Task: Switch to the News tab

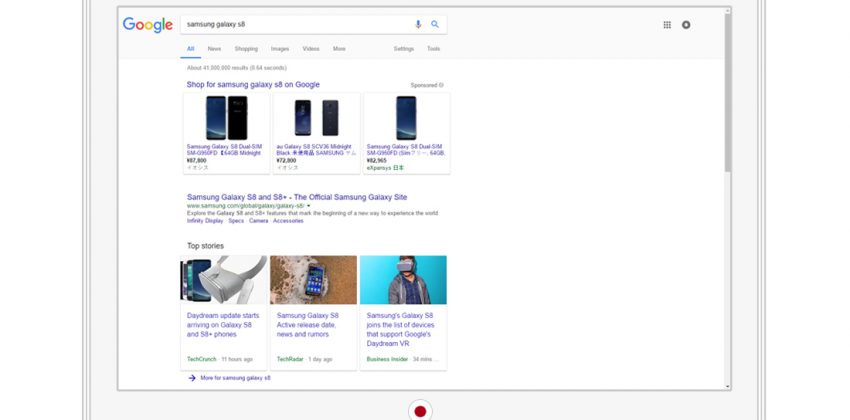Action: tap(214, 49)
